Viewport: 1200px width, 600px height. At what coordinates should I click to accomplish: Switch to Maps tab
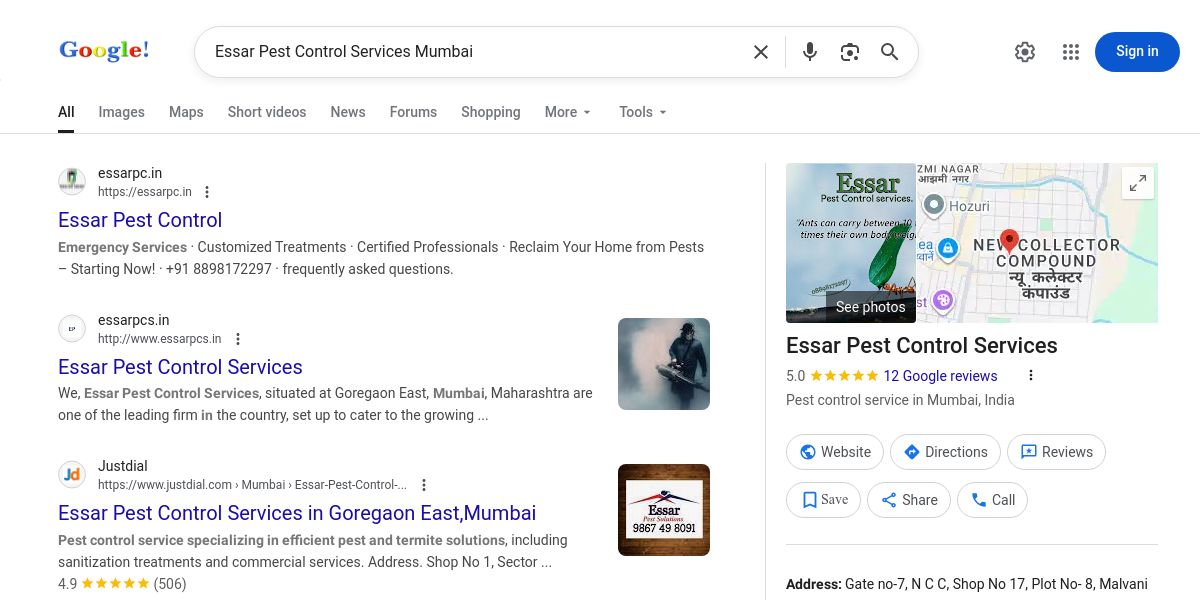[186, 112]
